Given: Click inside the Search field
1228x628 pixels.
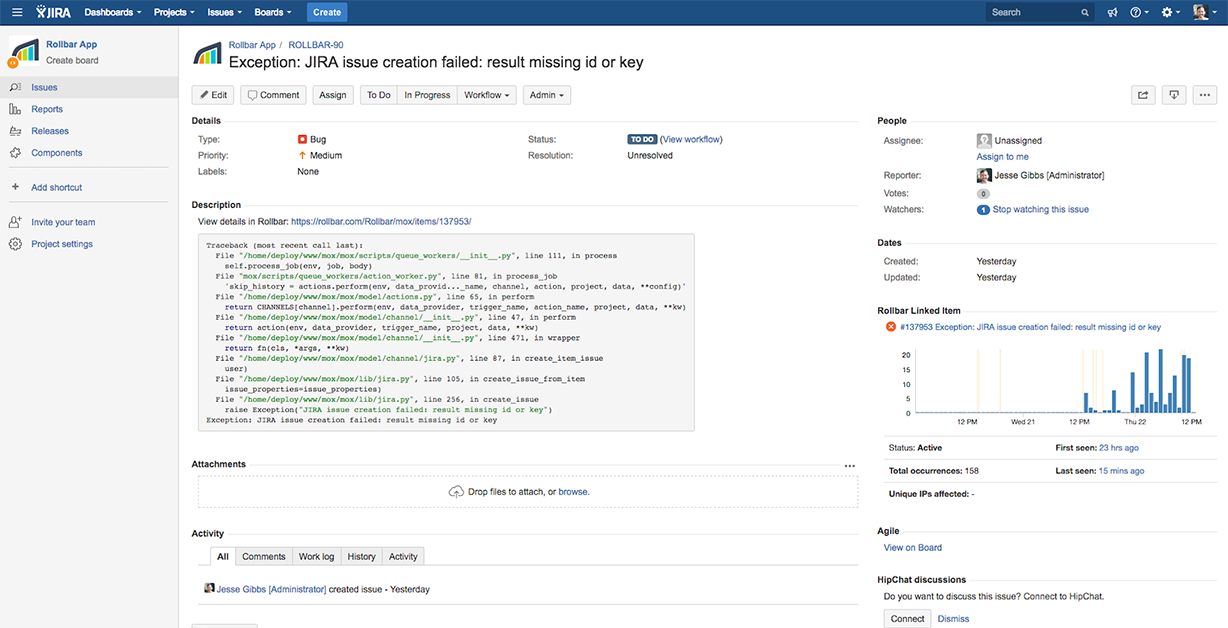Looking at the screenshot, I should pyautogui.click(x=1040, y=12).
